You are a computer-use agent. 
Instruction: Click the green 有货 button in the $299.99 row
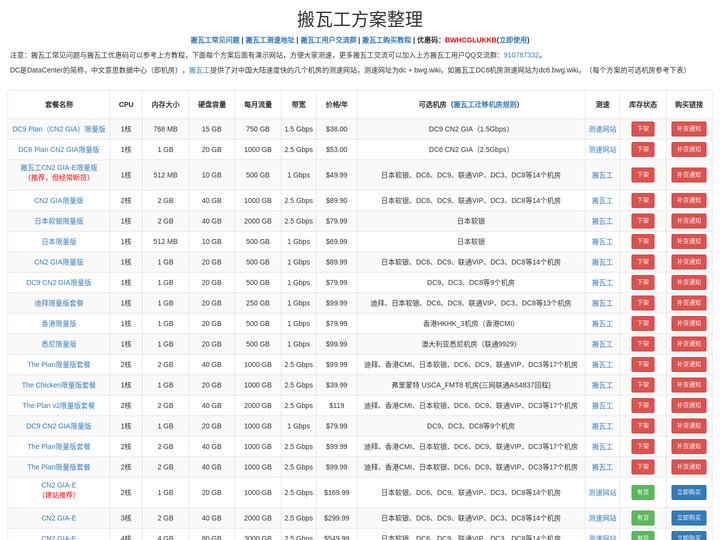point(643,518)
